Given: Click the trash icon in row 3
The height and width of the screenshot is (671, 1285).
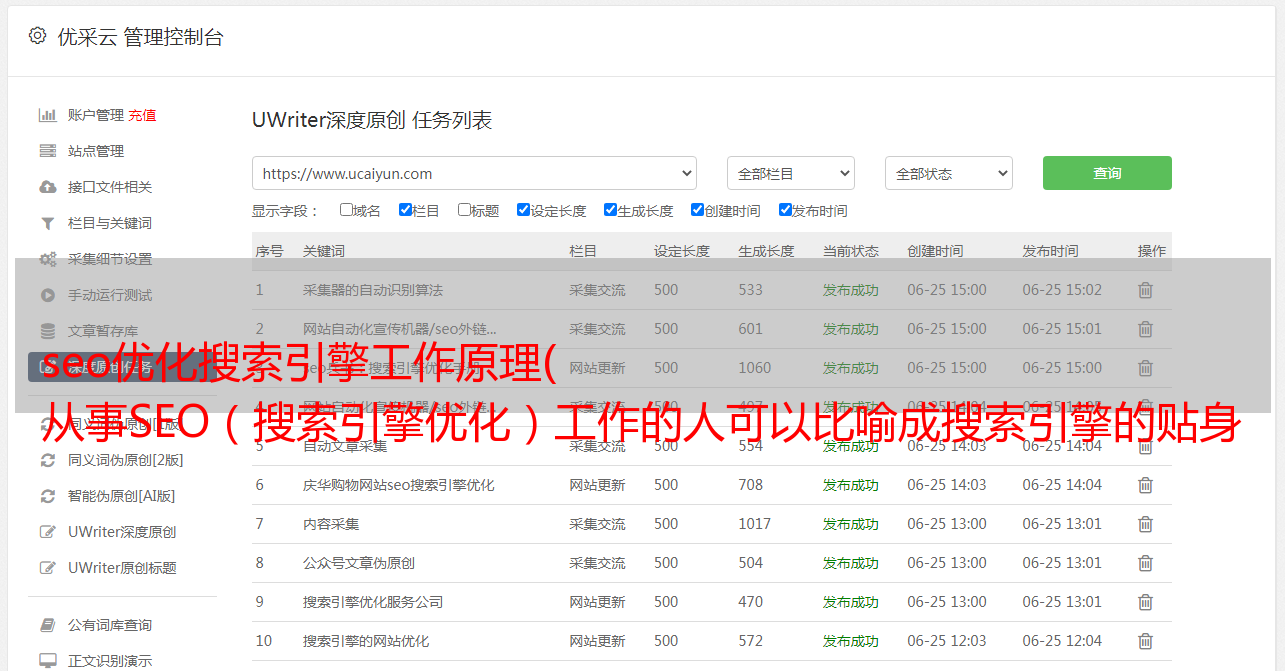Looking at the screenshot, I should click(1145, 368).
